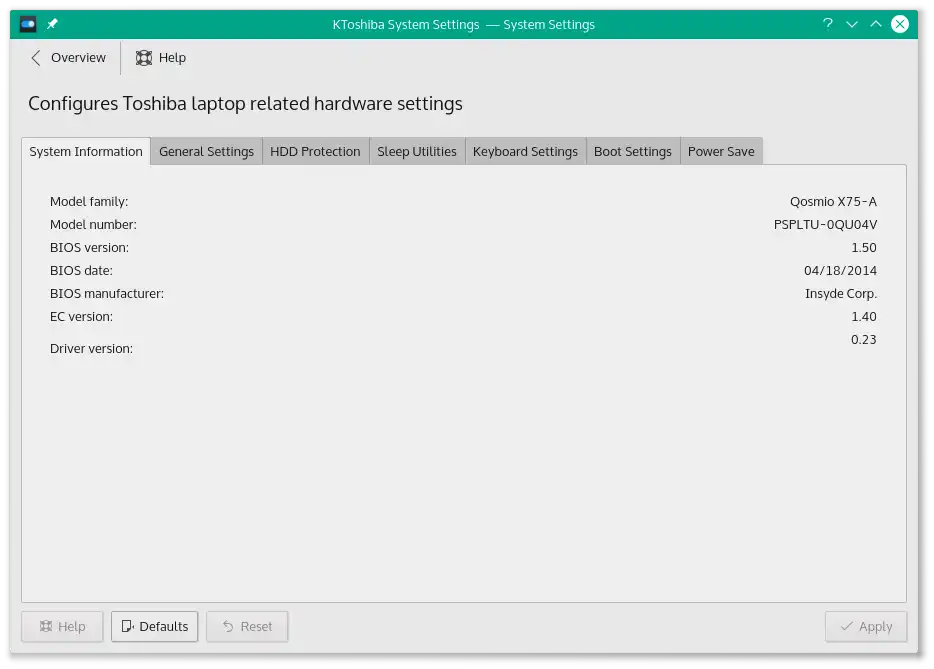
Task: Click the BIOS manufacturer label
Action: click(x=107, y=294)
